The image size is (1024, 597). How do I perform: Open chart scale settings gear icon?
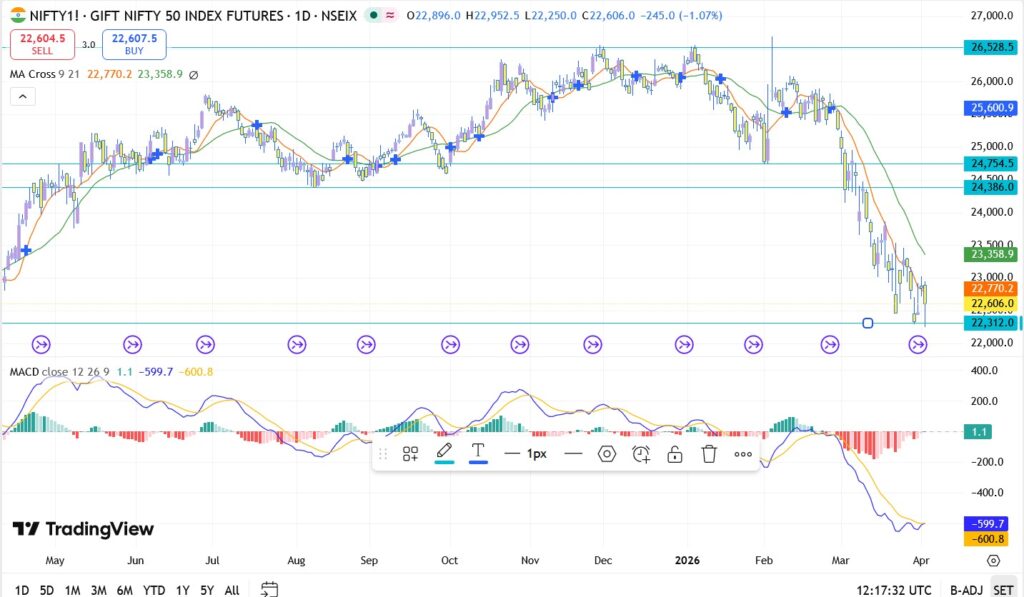pos(993,561)
